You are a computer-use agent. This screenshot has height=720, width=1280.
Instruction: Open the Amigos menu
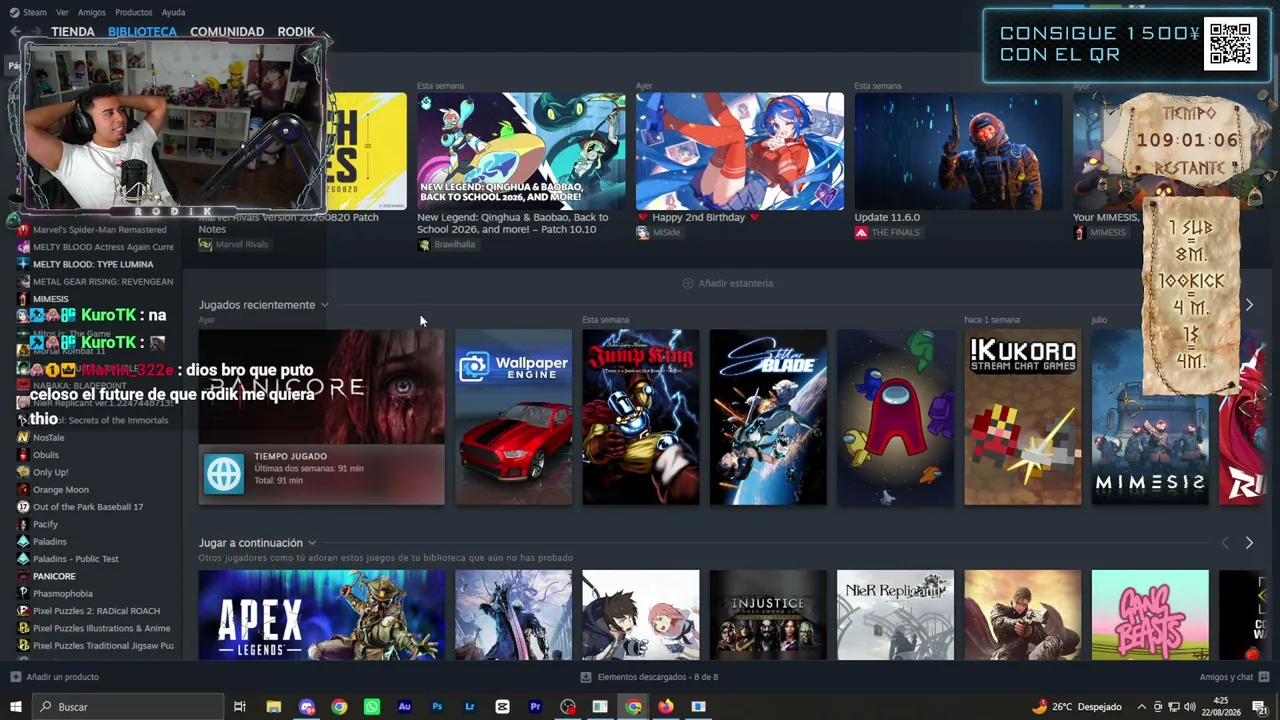pos(92,12)
